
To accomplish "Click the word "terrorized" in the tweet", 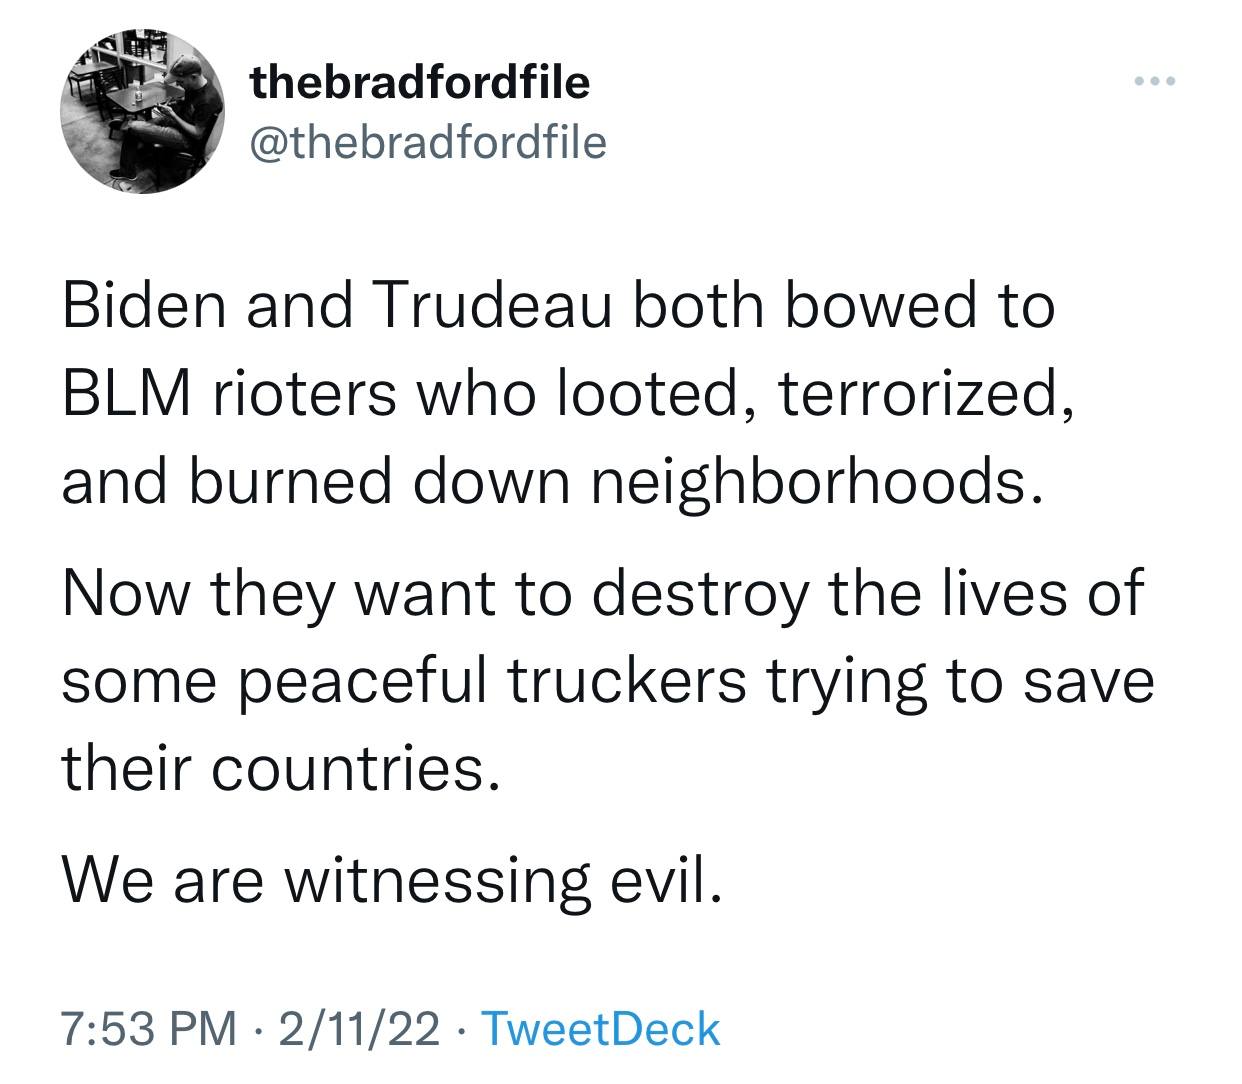I will (x=924, y=396).
